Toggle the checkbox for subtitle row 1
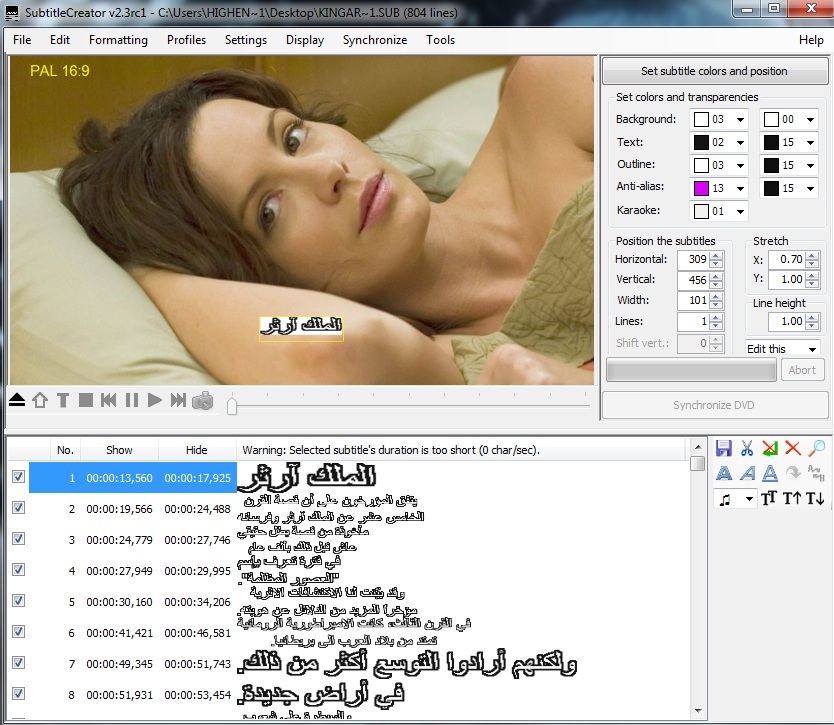Viewport: 834px width, 725px height. pos(18,478)
